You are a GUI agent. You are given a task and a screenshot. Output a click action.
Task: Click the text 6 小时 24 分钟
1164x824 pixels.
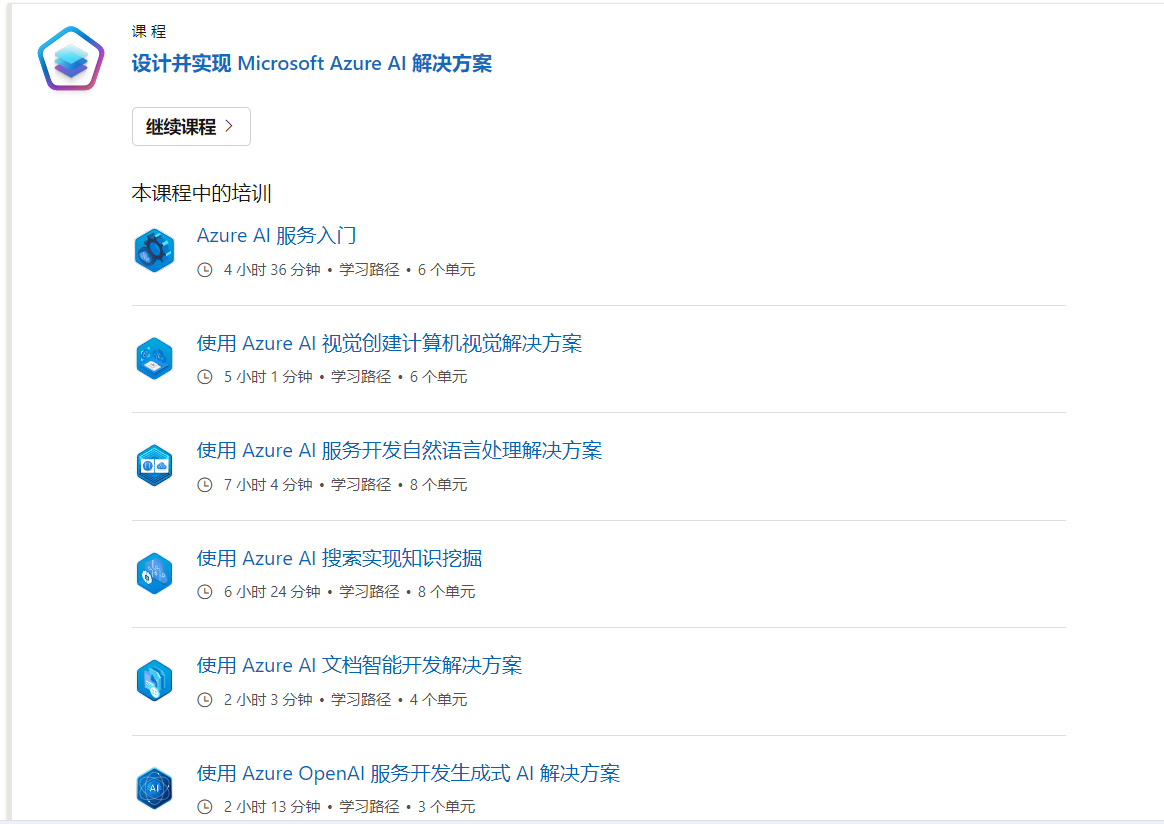pos(272,592)
